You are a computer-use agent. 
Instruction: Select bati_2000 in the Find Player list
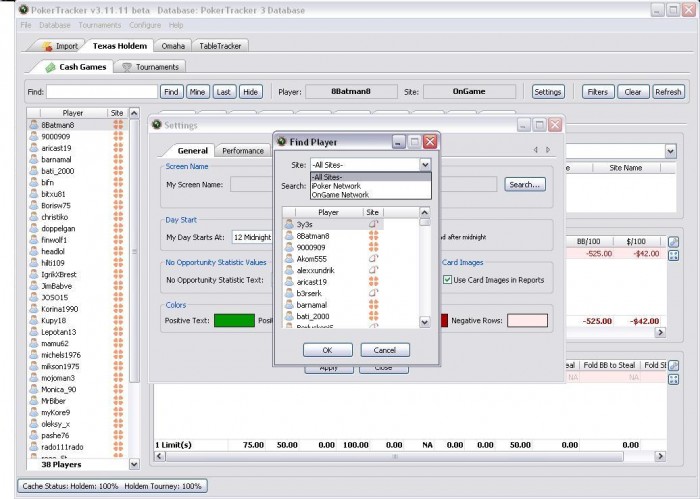(333, 316)
